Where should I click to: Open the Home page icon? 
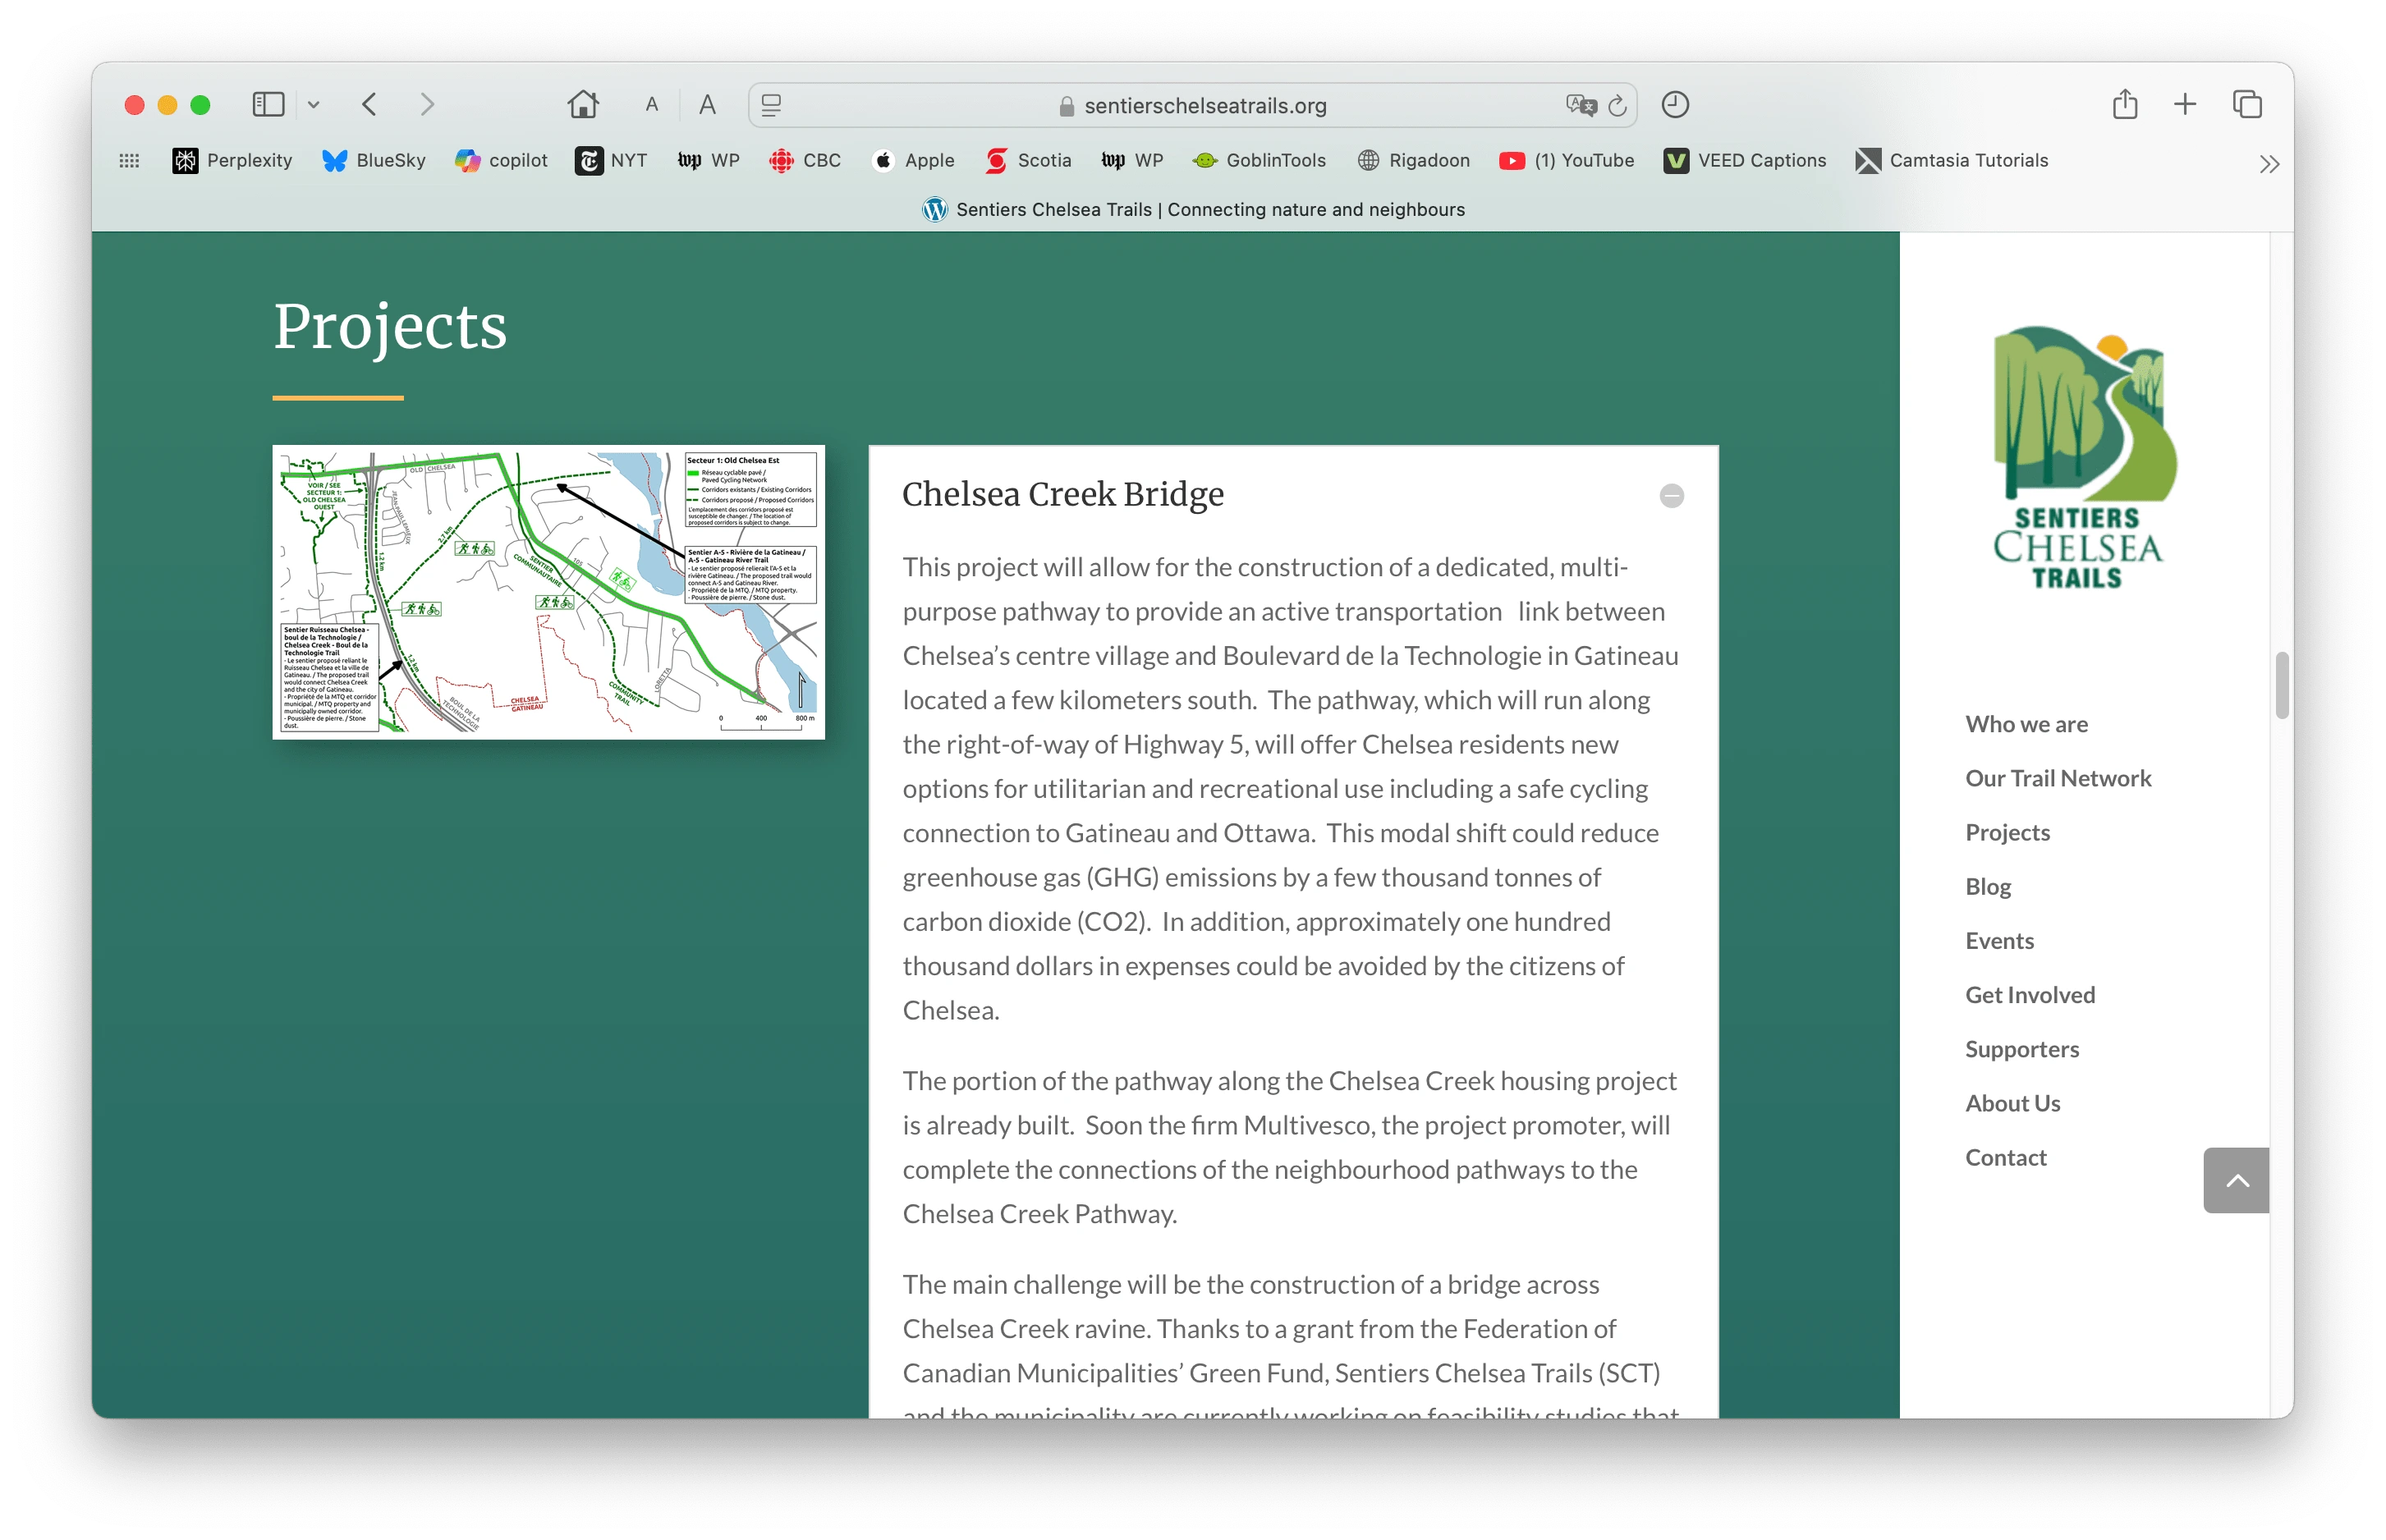(583, 105)
